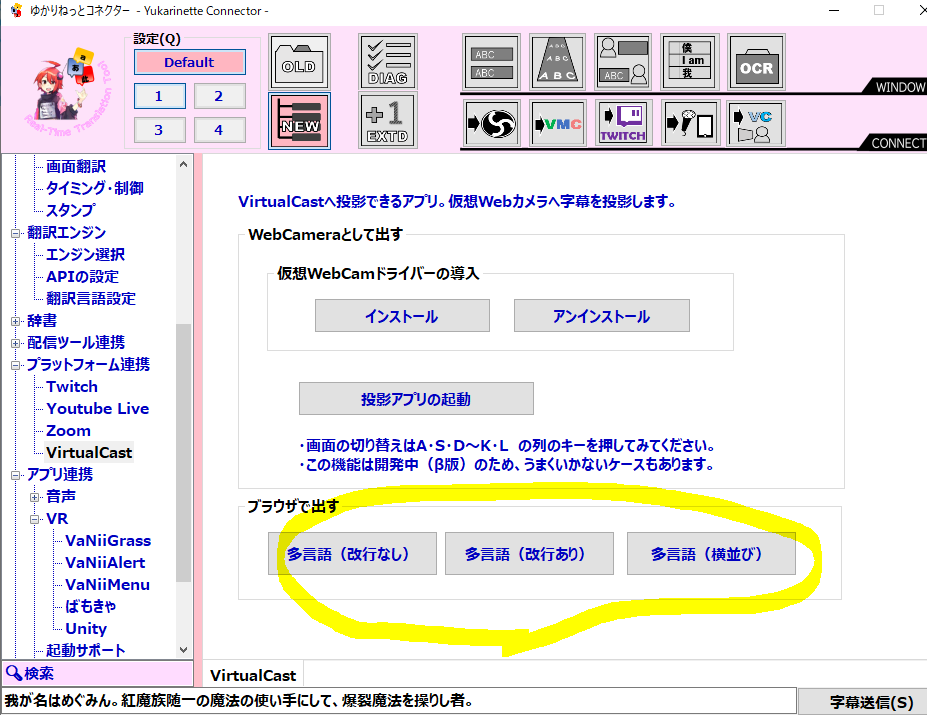The image size is (927, 715).
Task: Connect microphone to mobile device
Action: 691,123
